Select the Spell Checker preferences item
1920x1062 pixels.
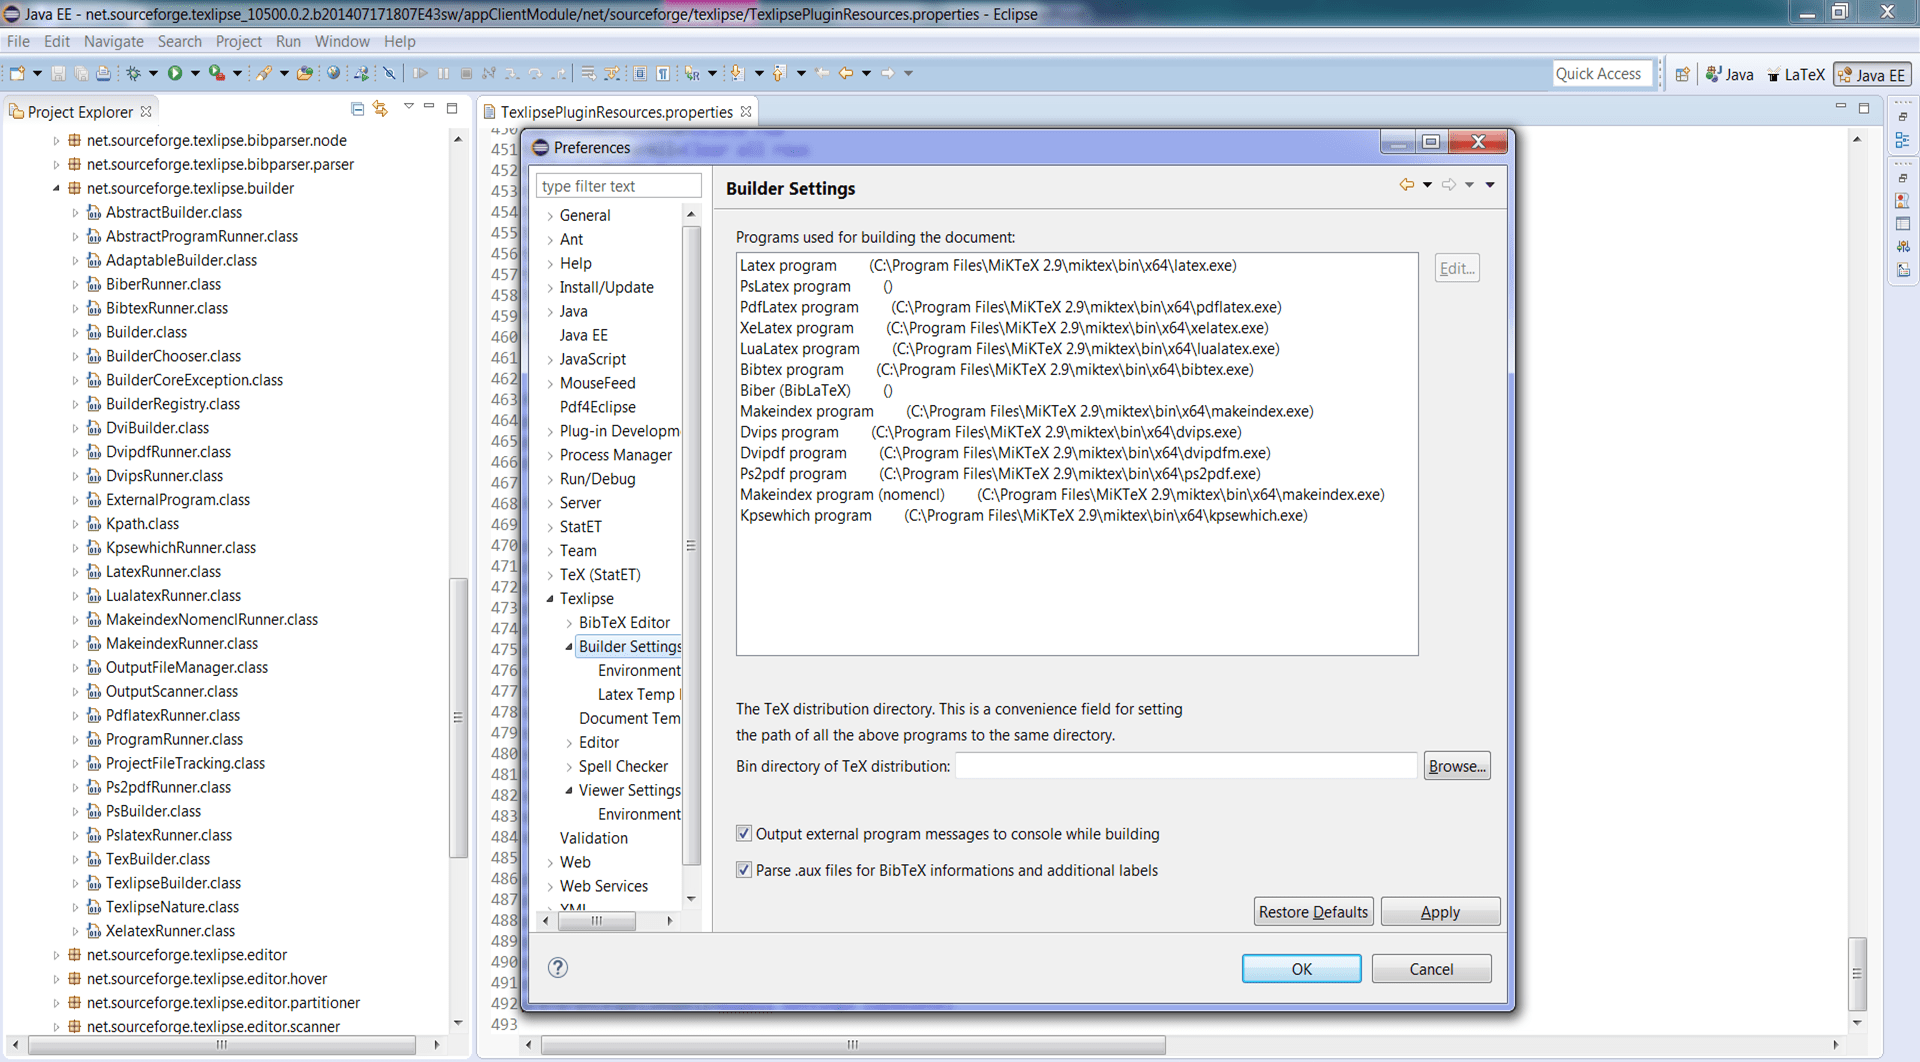(623, 766)
